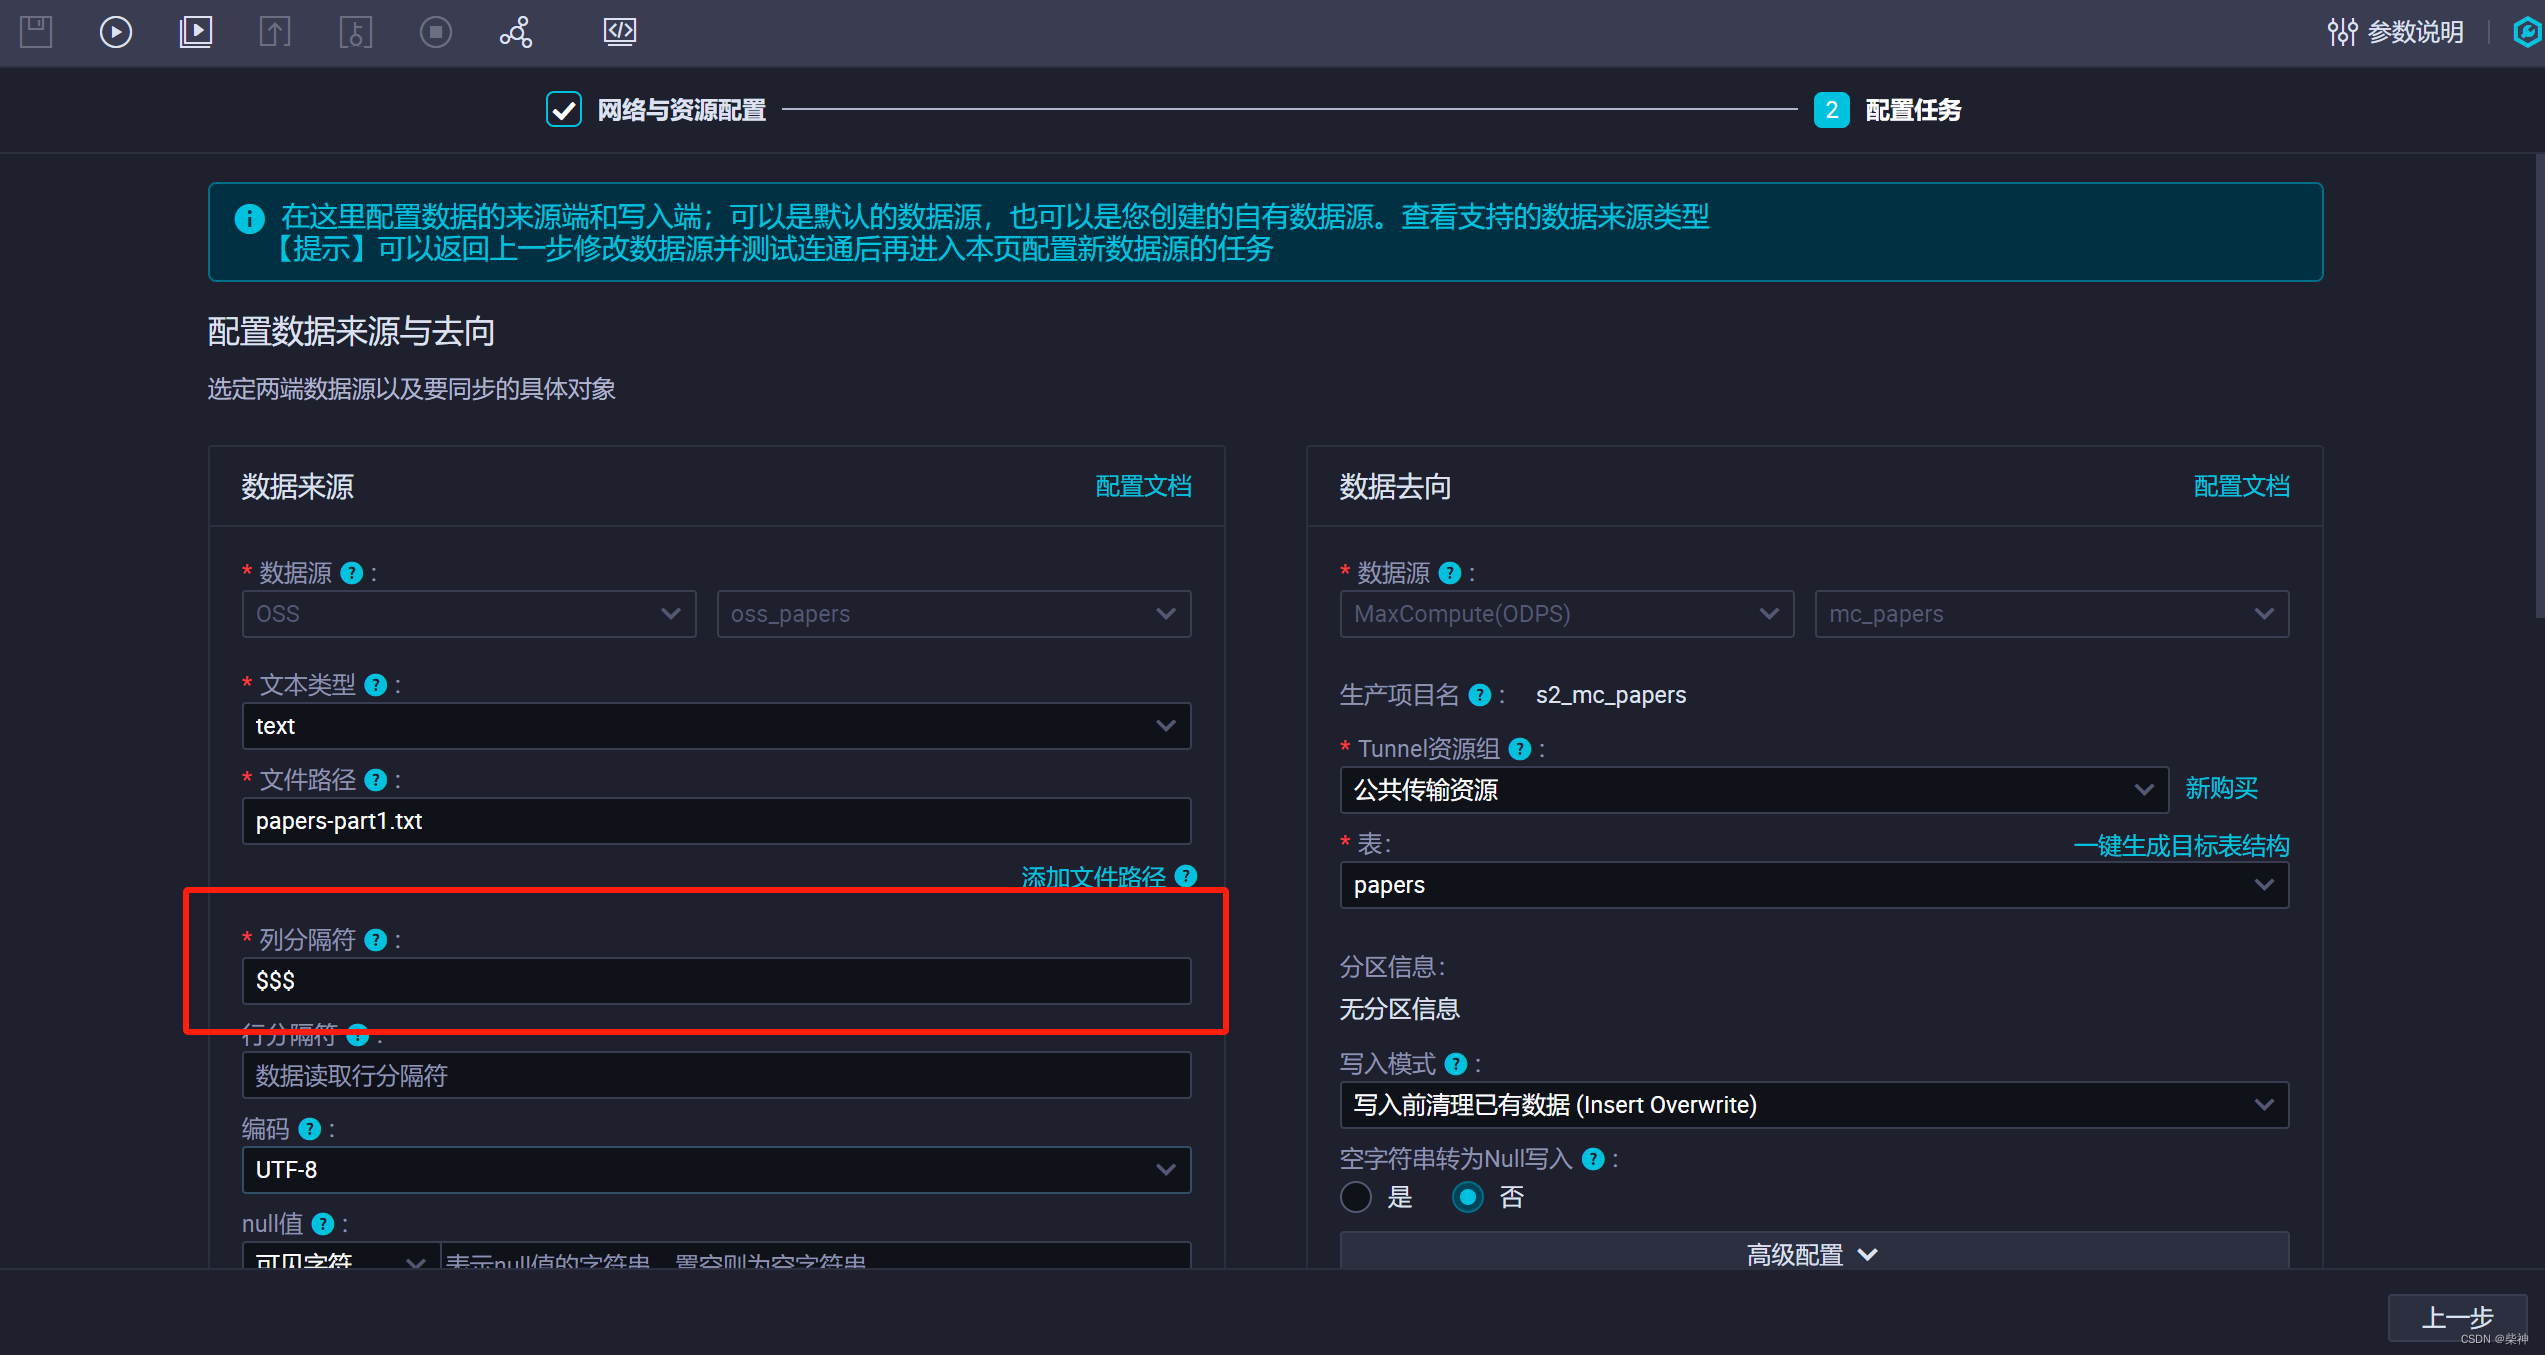
Task: Click the 文件路径 input field
Action: pos(716,821)
